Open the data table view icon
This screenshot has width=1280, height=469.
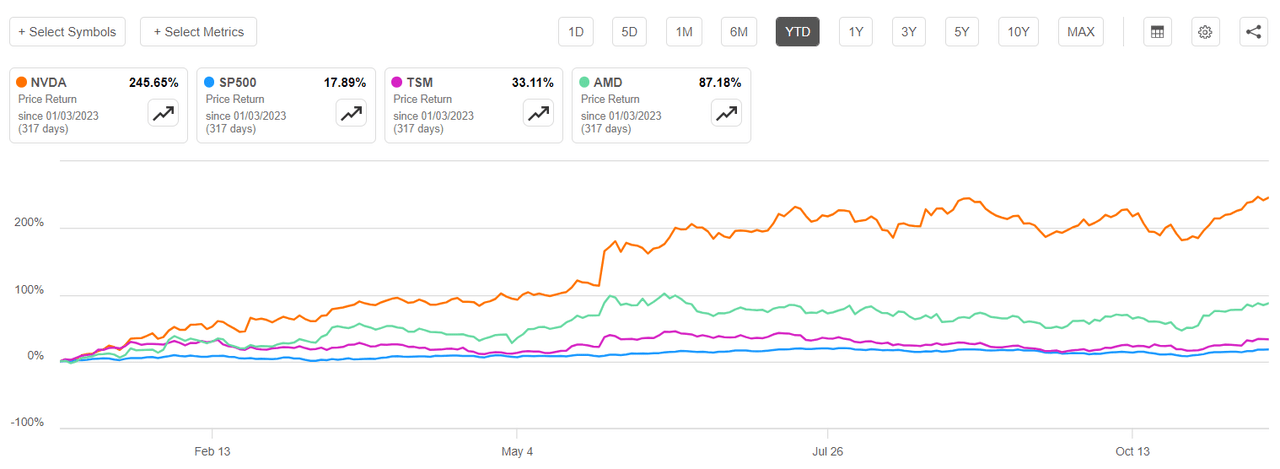coord(1157,32)
